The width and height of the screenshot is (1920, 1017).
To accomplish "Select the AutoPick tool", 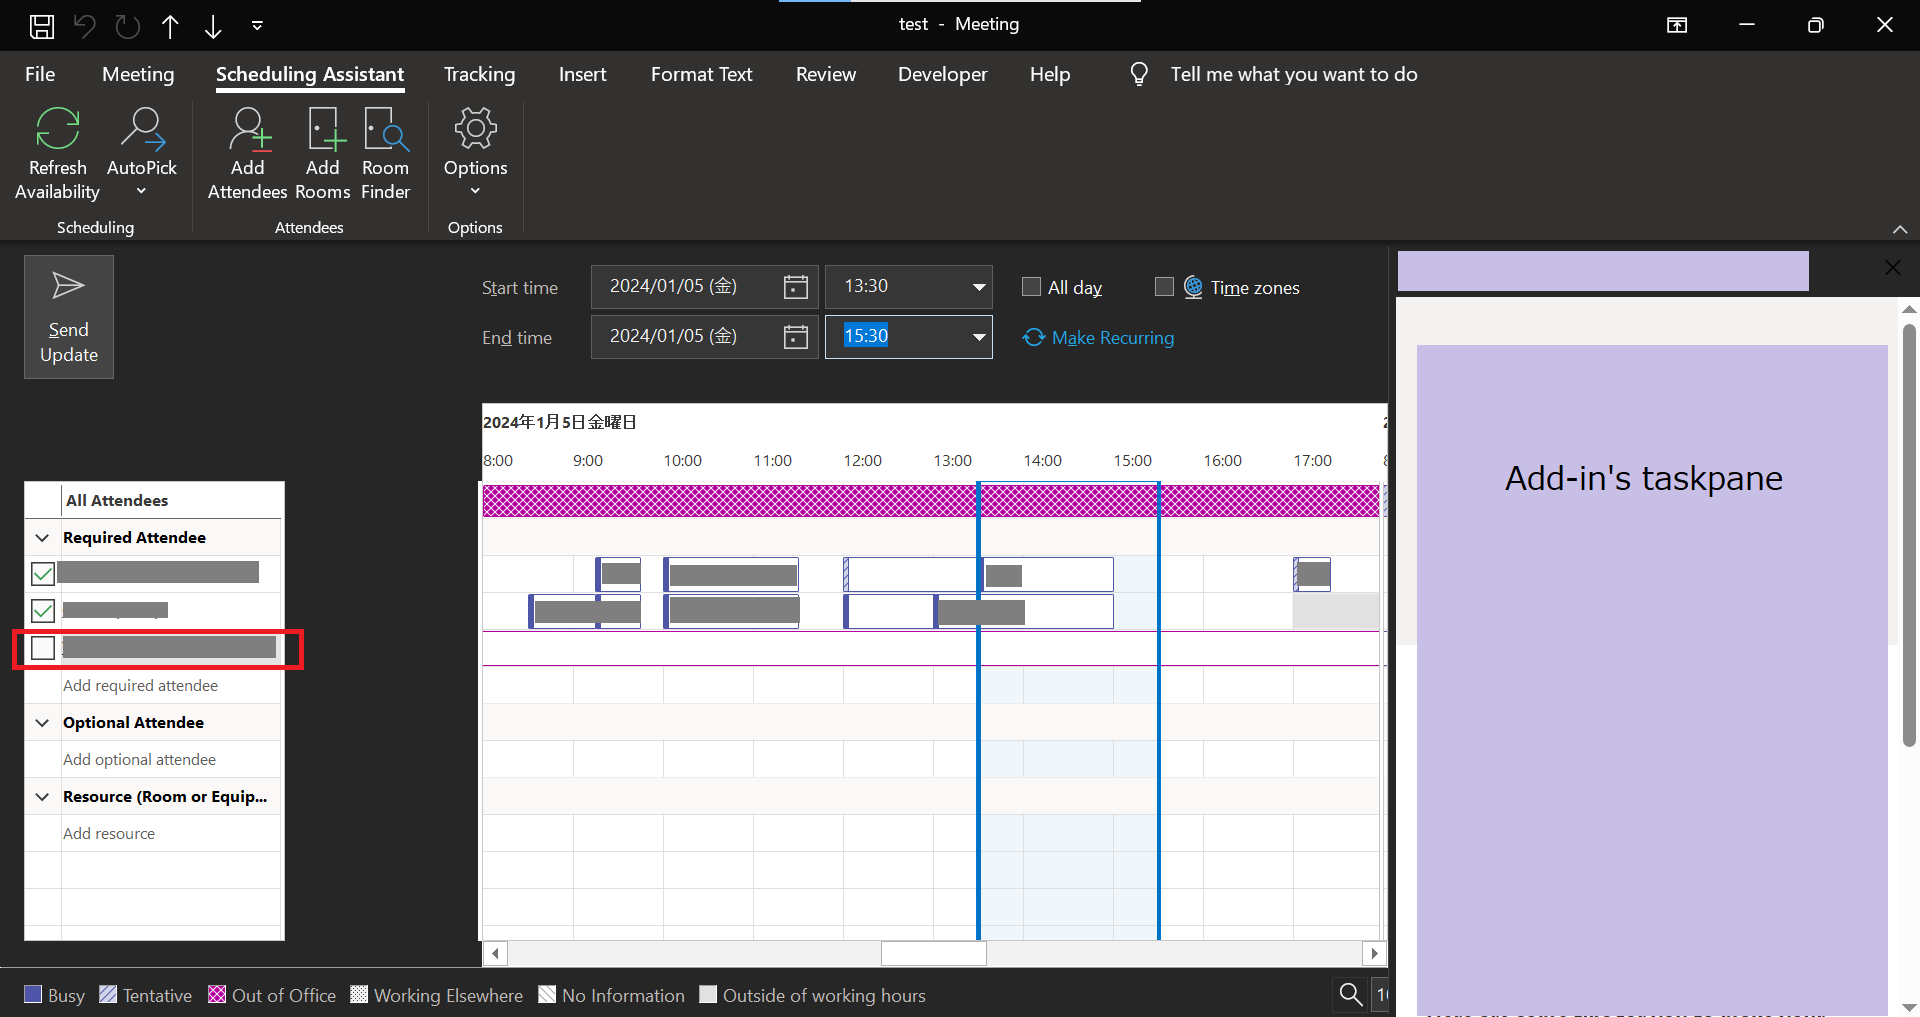I will point(141,128).
